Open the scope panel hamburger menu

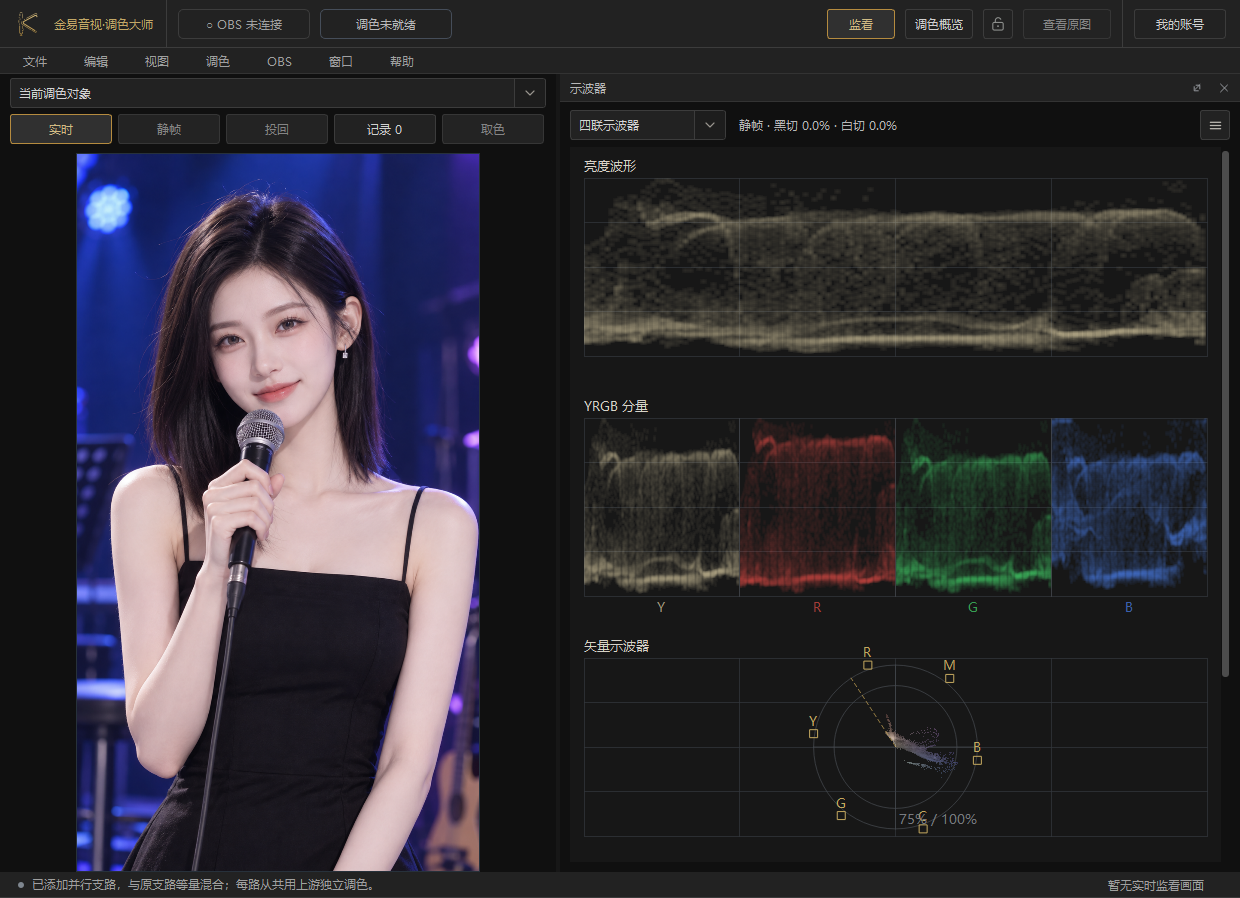pyautogui.click(x=1215, y=125)
